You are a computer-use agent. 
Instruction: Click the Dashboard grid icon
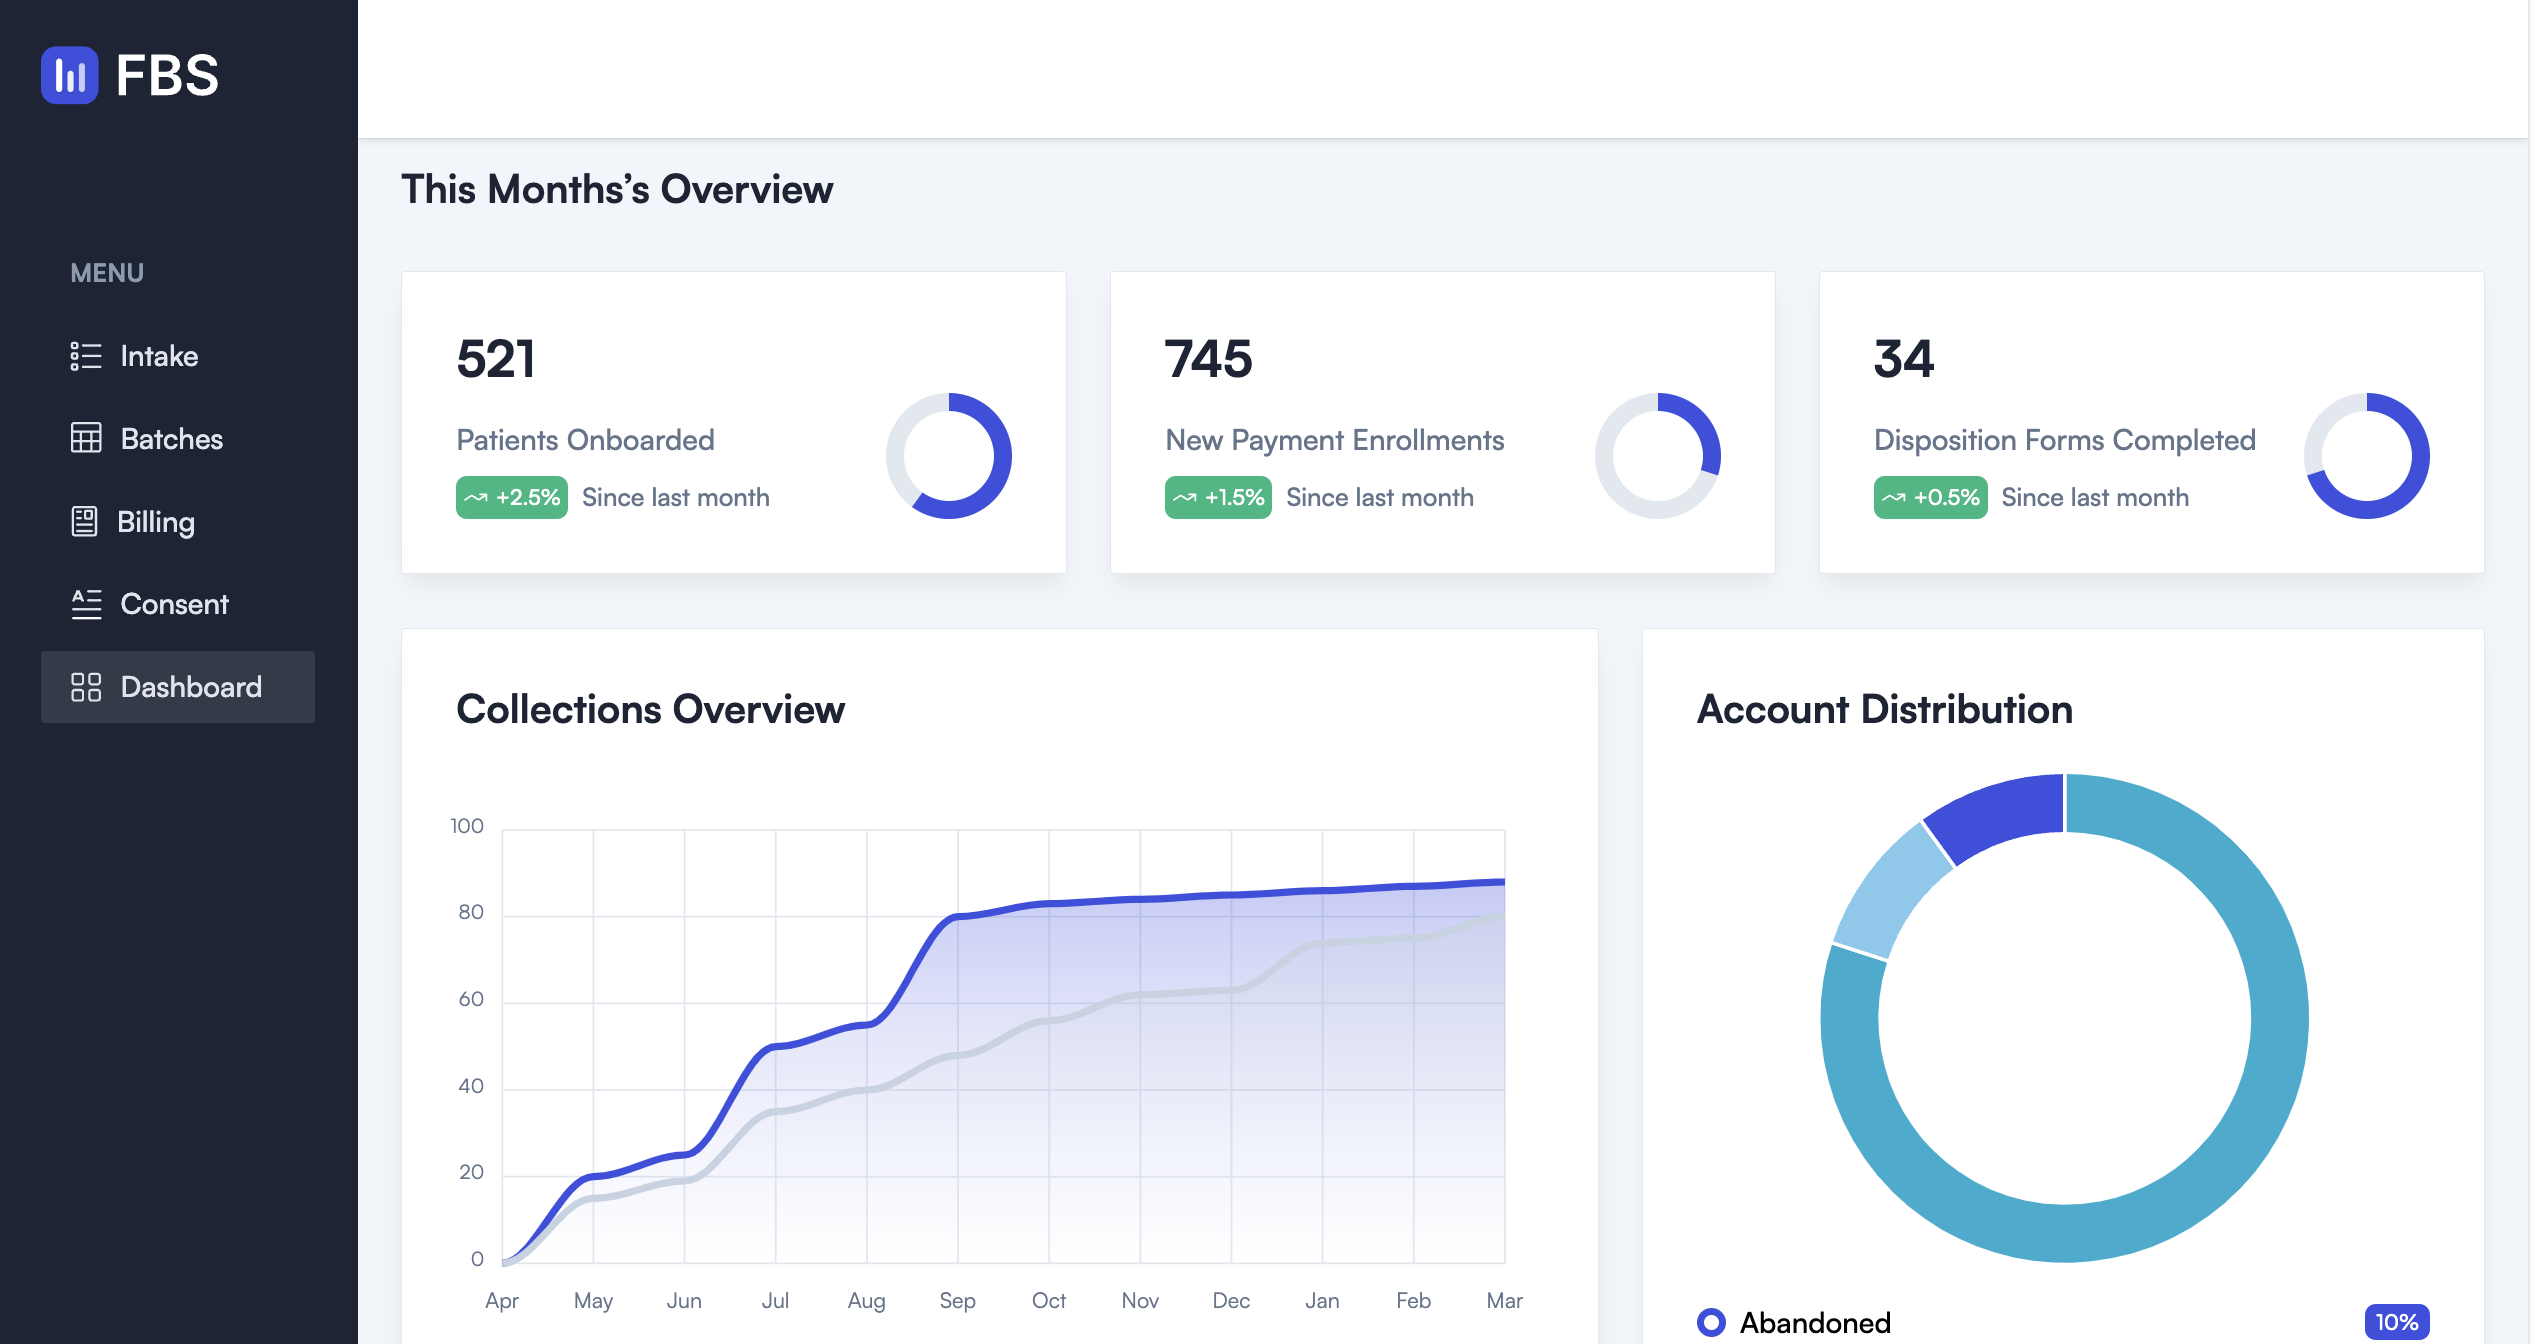[x=84, y=687]
